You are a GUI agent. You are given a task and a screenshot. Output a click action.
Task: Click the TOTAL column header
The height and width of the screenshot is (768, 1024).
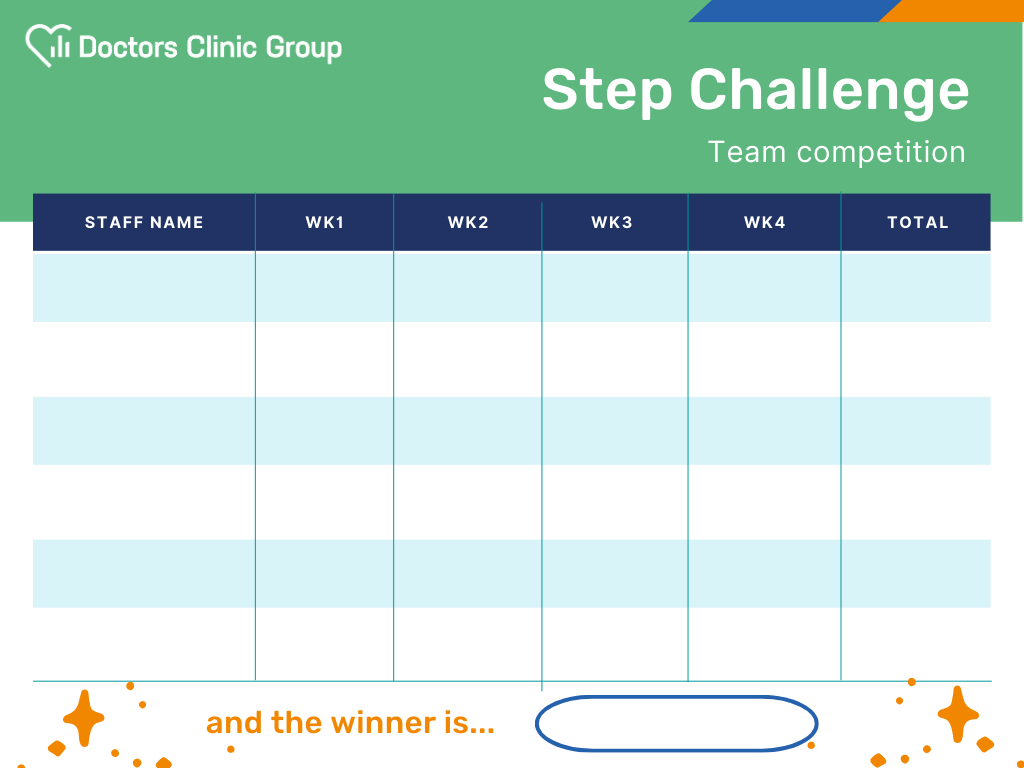coord(916,222)
